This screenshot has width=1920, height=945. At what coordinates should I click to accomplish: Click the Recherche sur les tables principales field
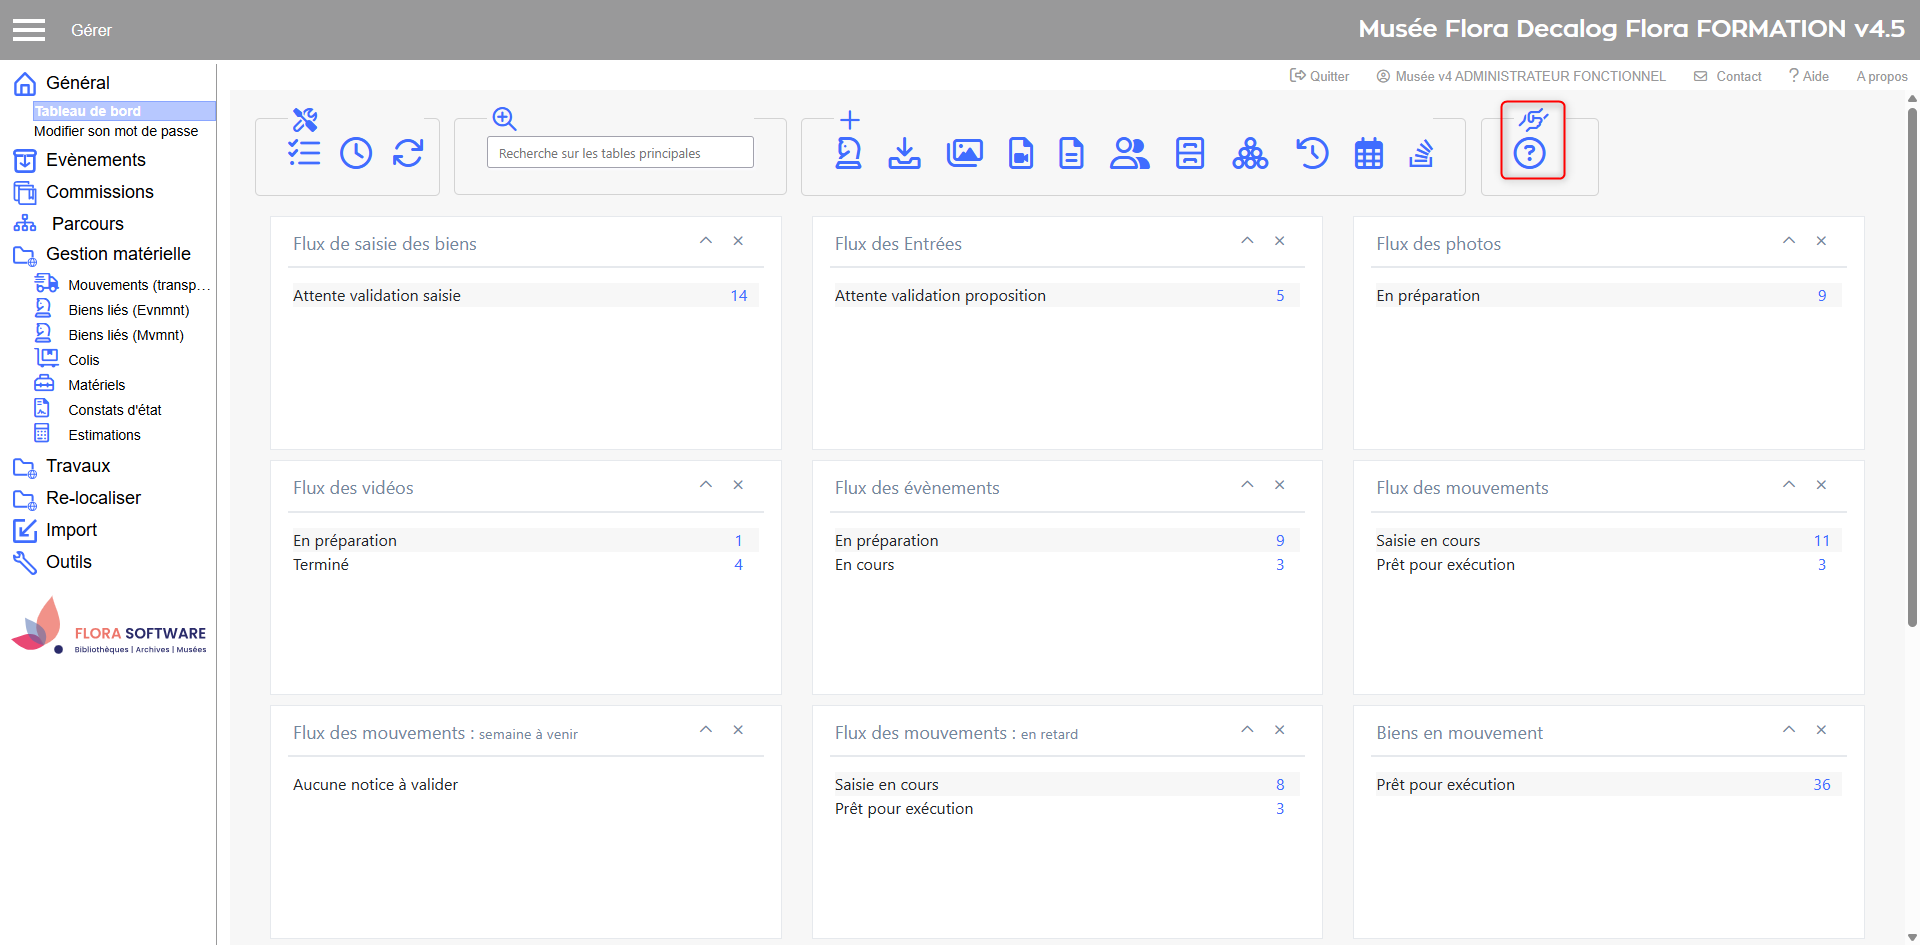[x=620, y=153]
